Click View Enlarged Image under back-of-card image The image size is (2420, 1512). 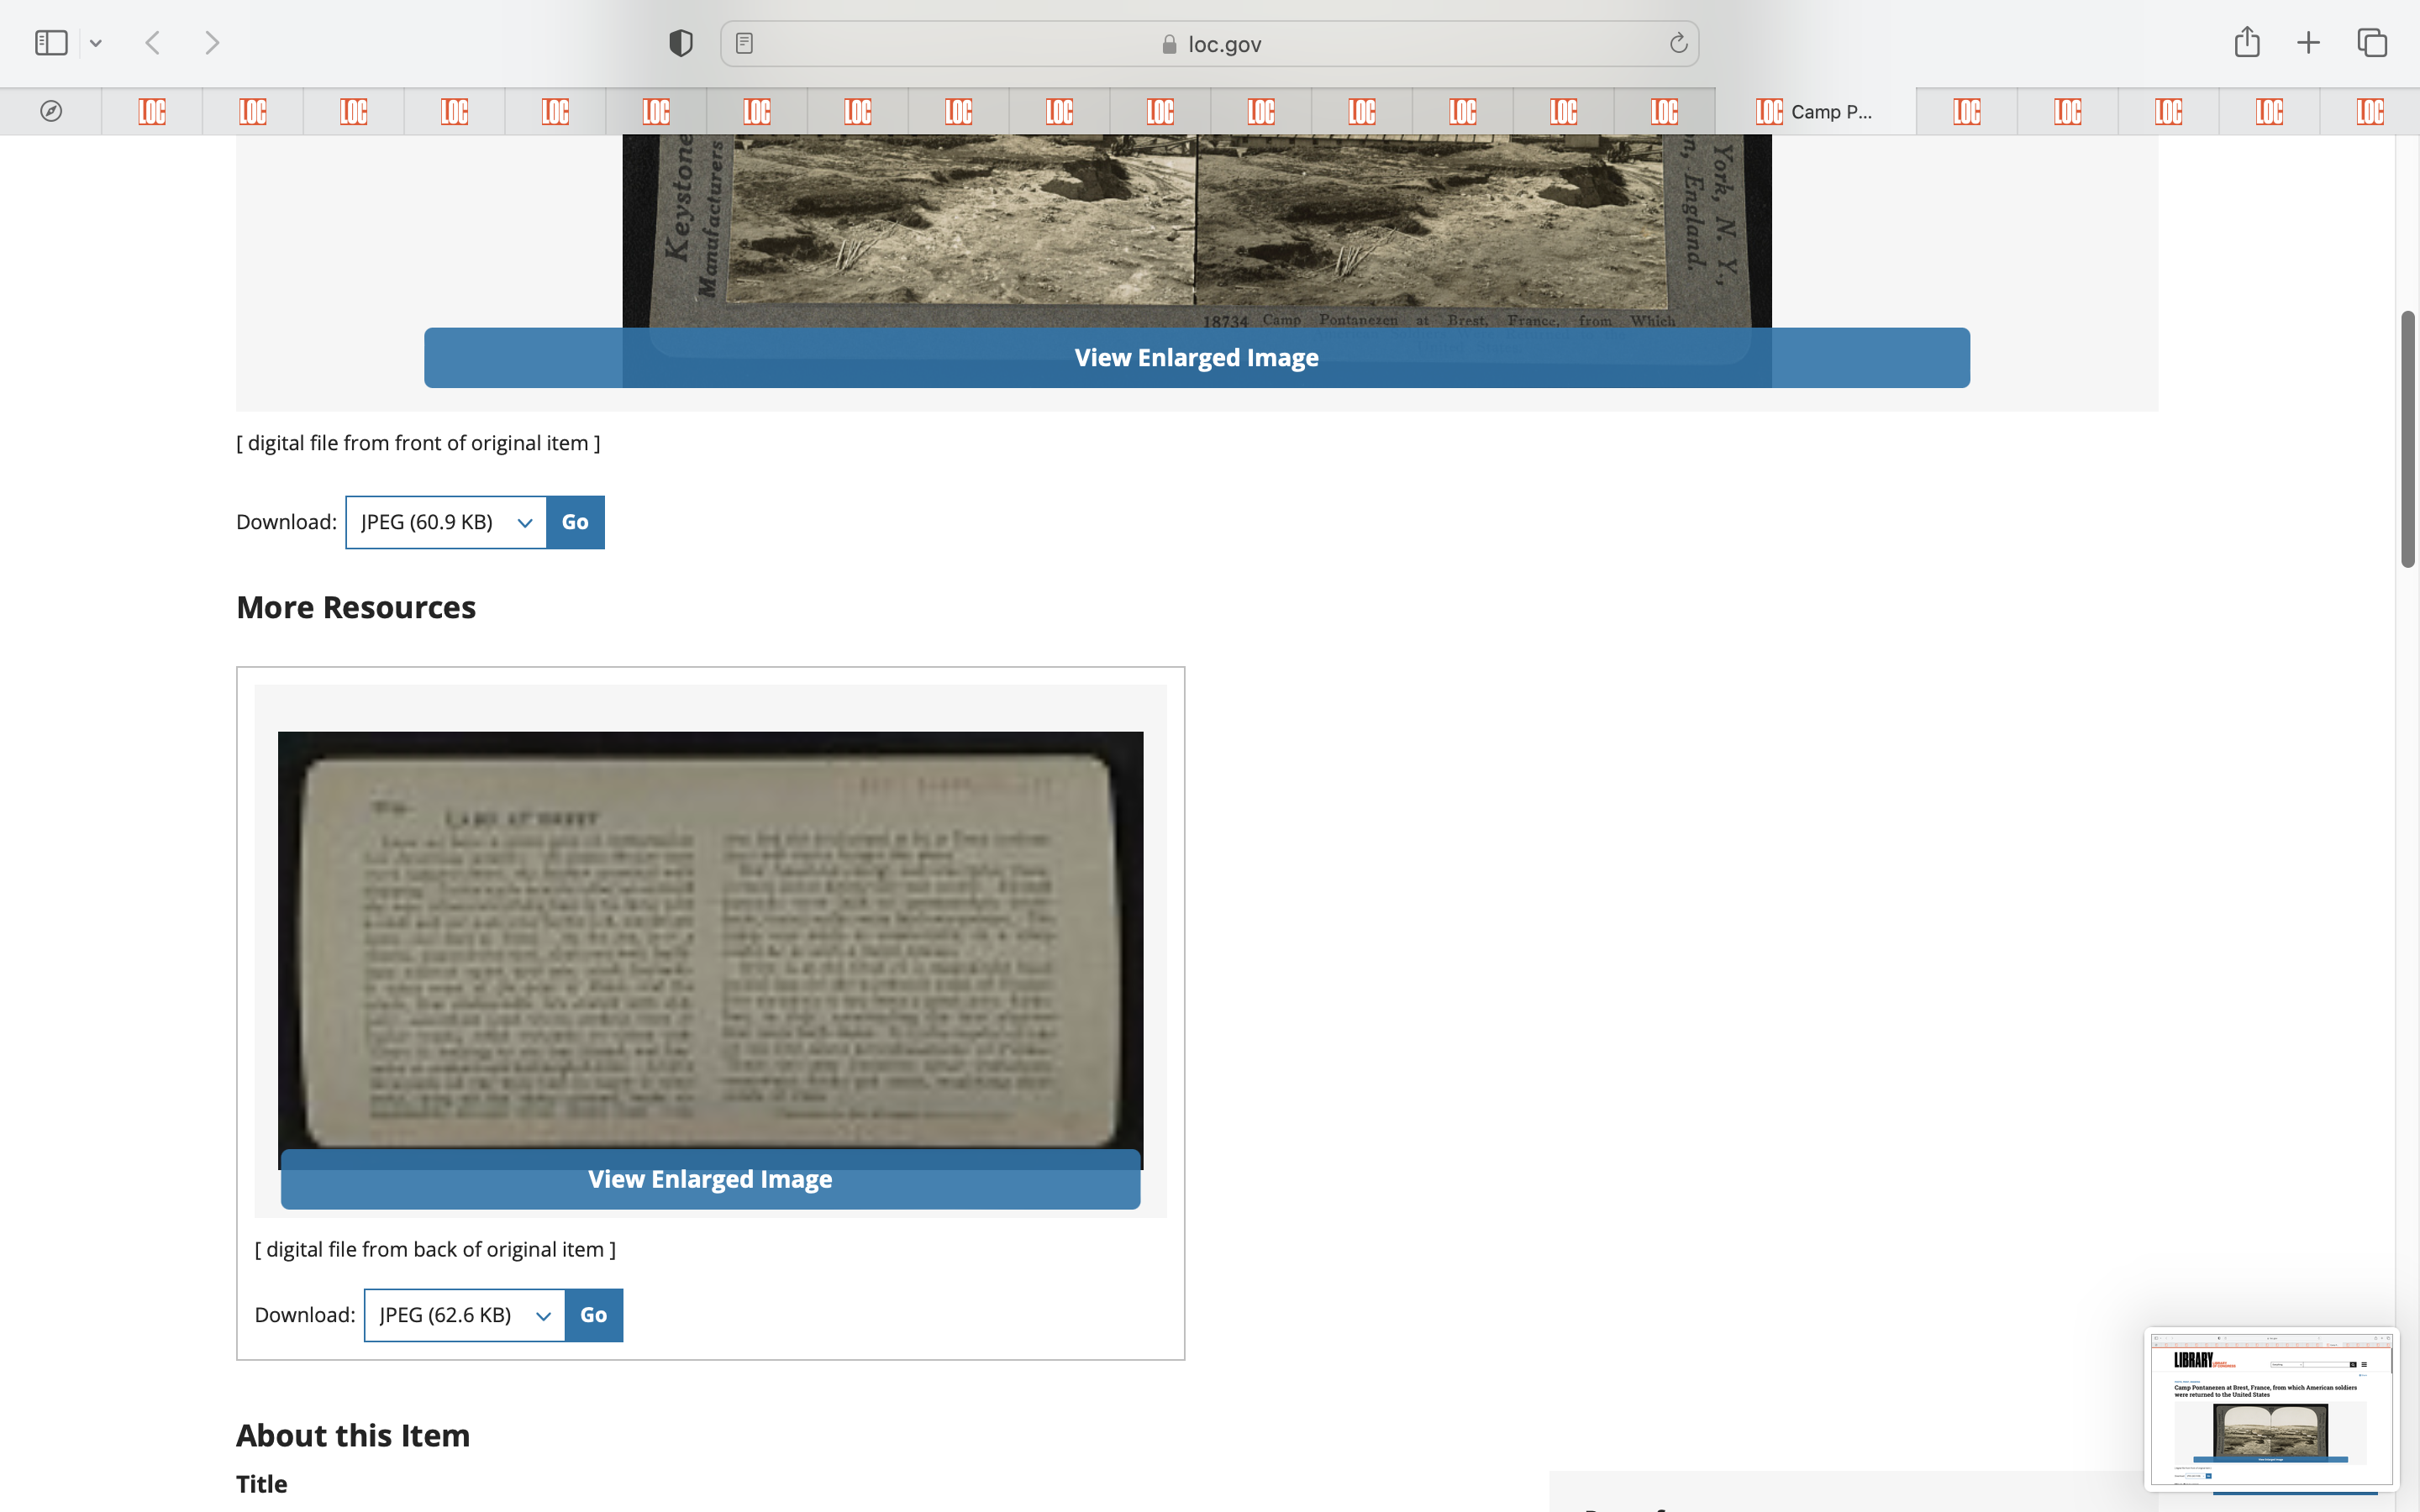coord(710,1179)
